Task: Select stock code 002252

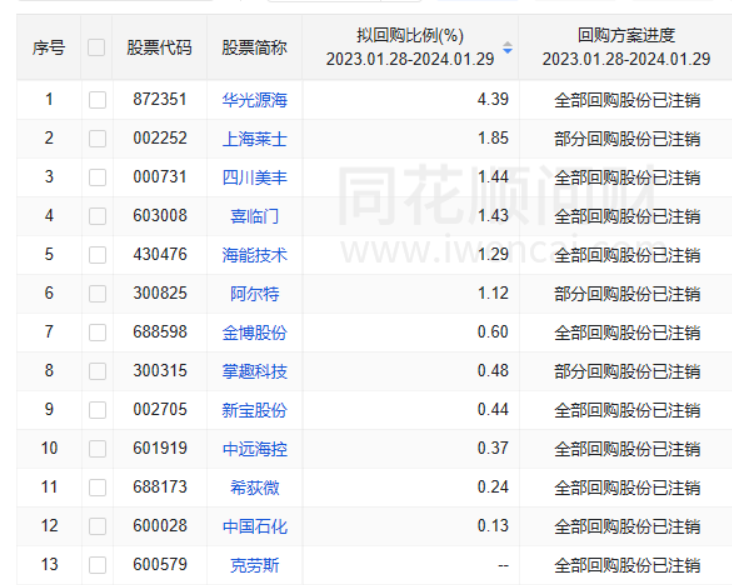Action: coord(160,138)
